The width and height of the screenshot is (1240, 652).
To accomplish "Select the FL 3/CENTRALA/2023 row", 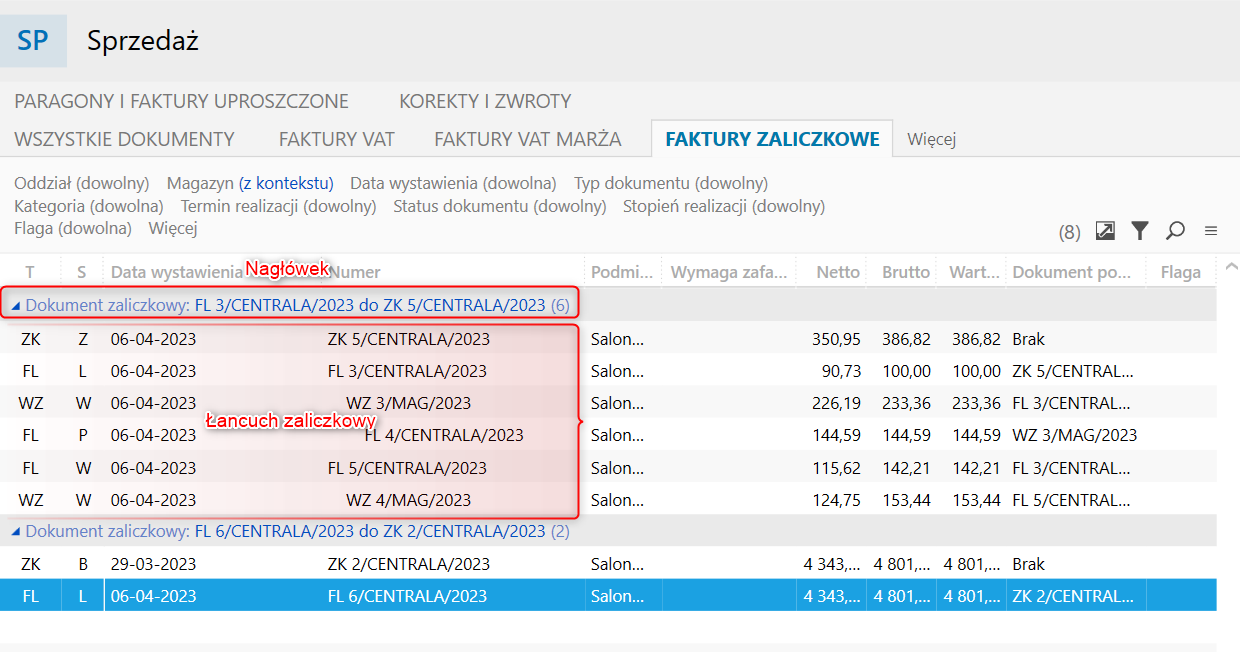I will [608, 371].
